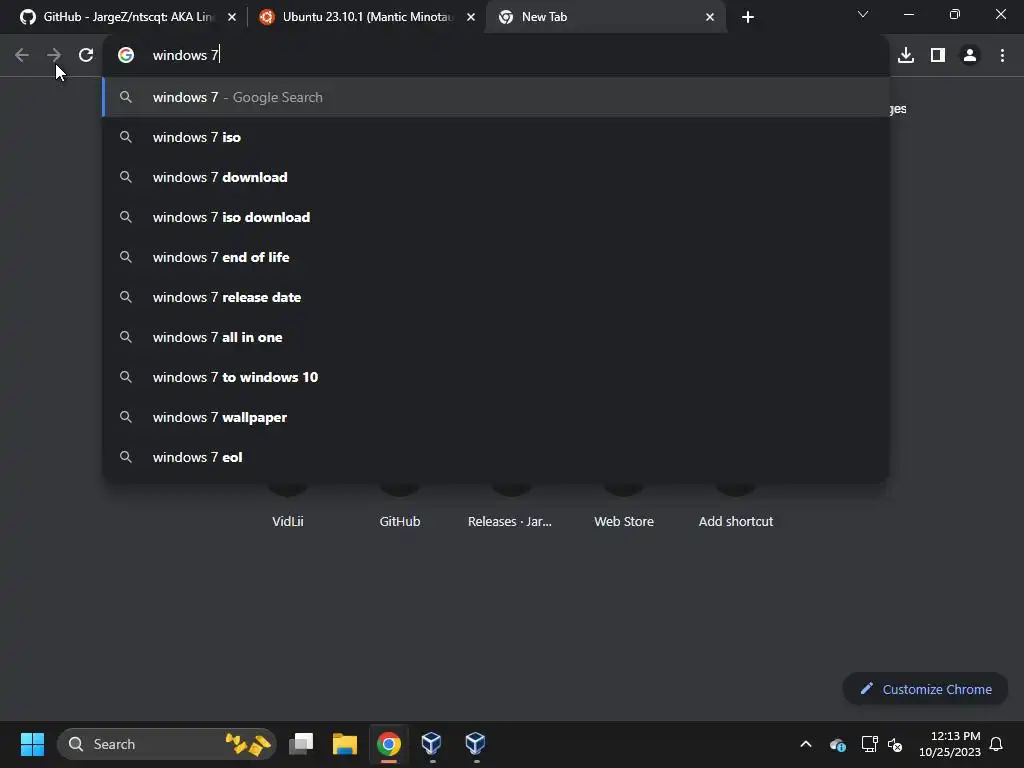Click the muted volume tray icon
This screenshot has width=1024, height=768.
point(895,744)
